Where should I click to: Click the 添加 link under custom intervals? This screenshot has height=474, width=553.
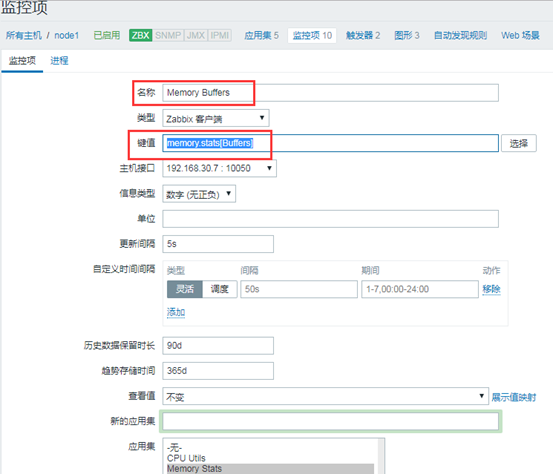176,312
